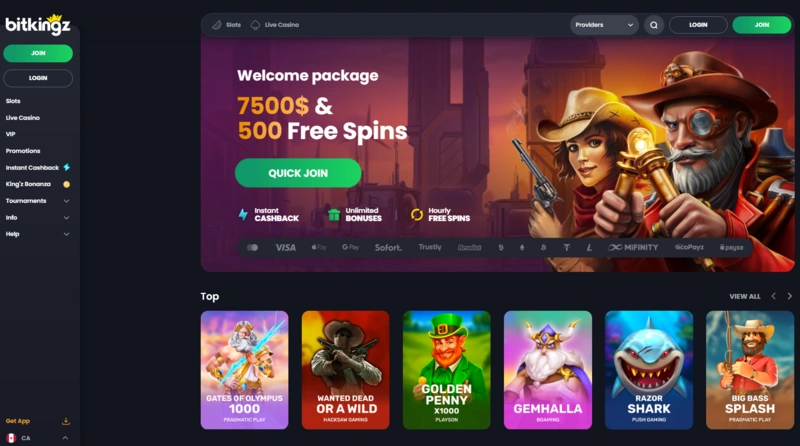Expand the Info sidebar section
Screen dimensions: 800x446
pyautogui.click(x=38, y=217)
